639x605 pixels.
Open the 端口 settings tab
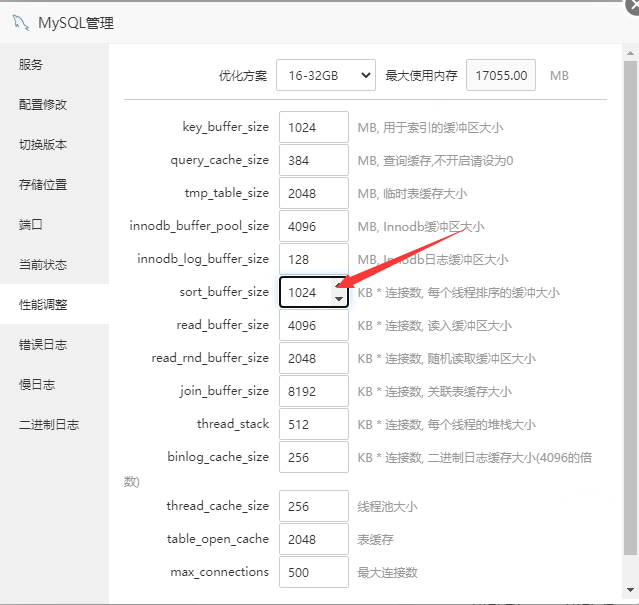[x=31, y=225]
